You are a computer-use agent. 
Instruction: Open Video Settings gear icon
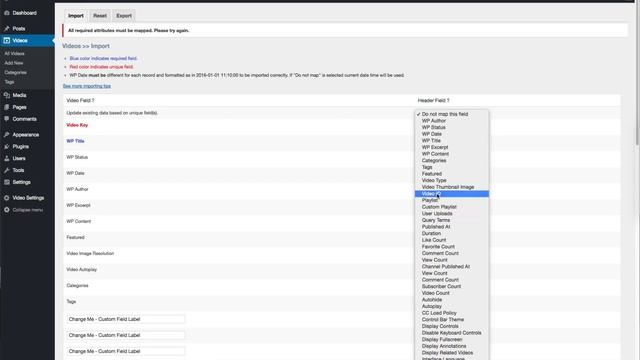coord(7,198)
